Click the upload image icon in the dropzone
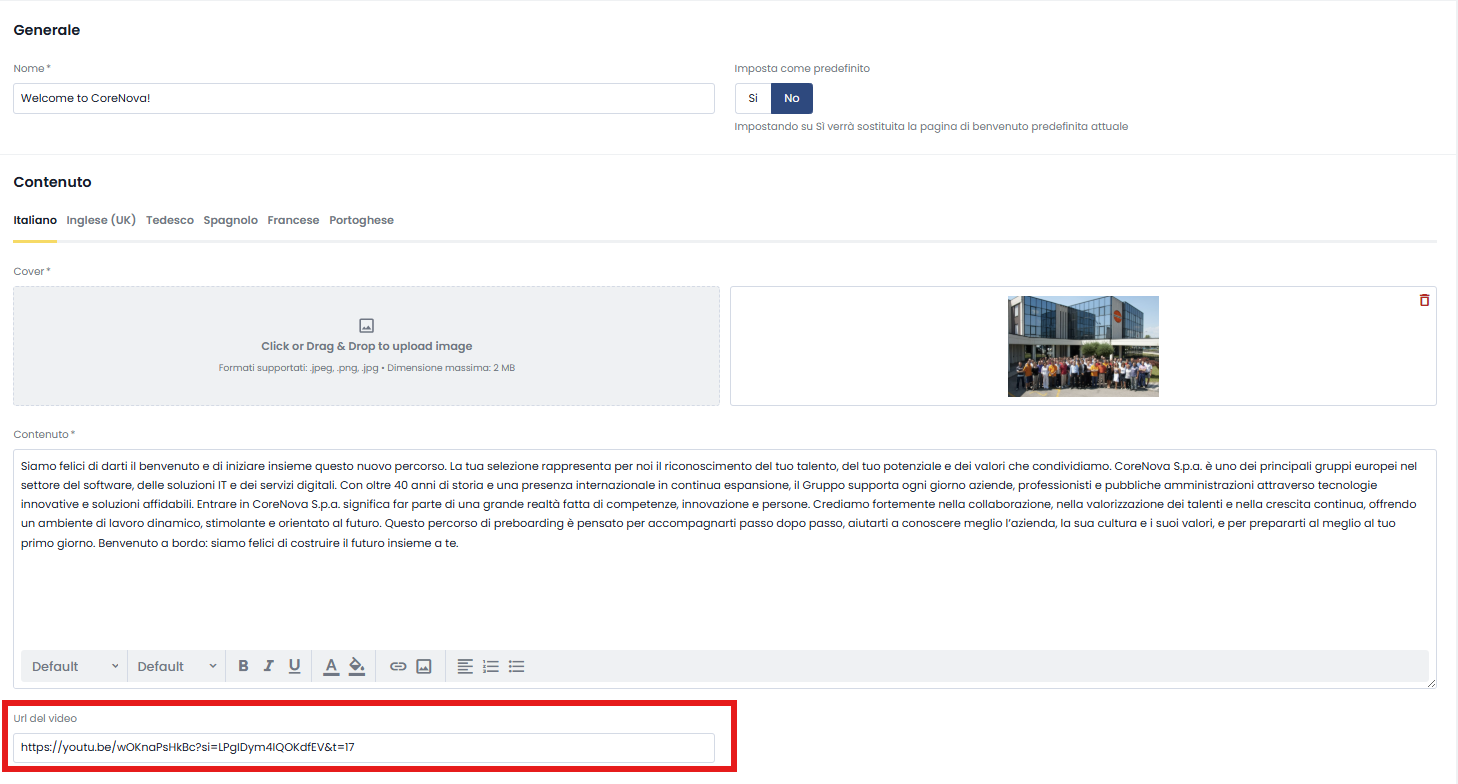 coord(366,325)
